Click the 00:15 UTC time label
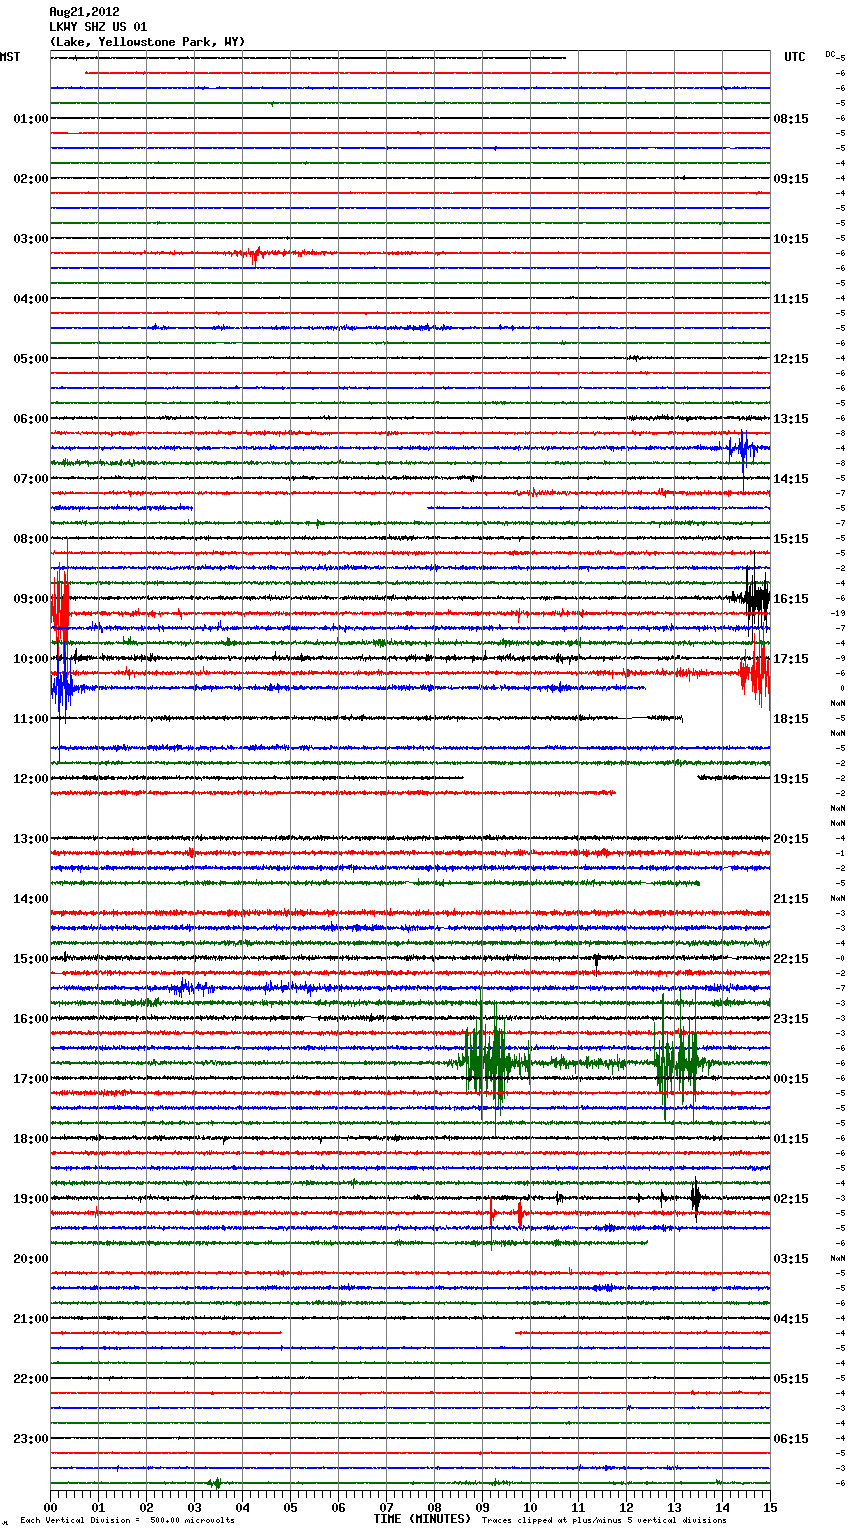 click(791, 1079)
